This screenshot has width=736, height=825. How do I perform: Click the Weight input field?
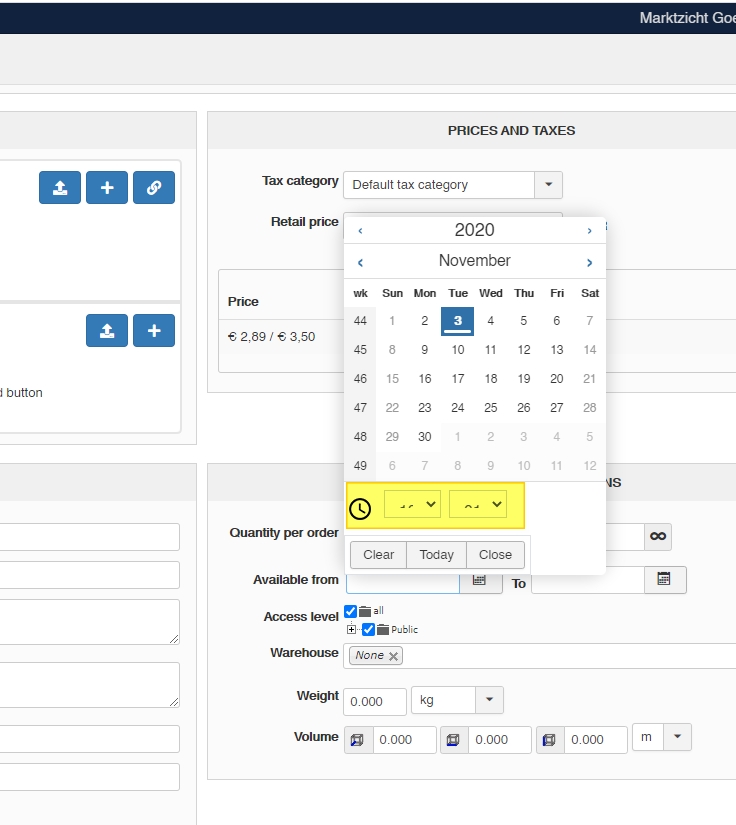(378, 702)
